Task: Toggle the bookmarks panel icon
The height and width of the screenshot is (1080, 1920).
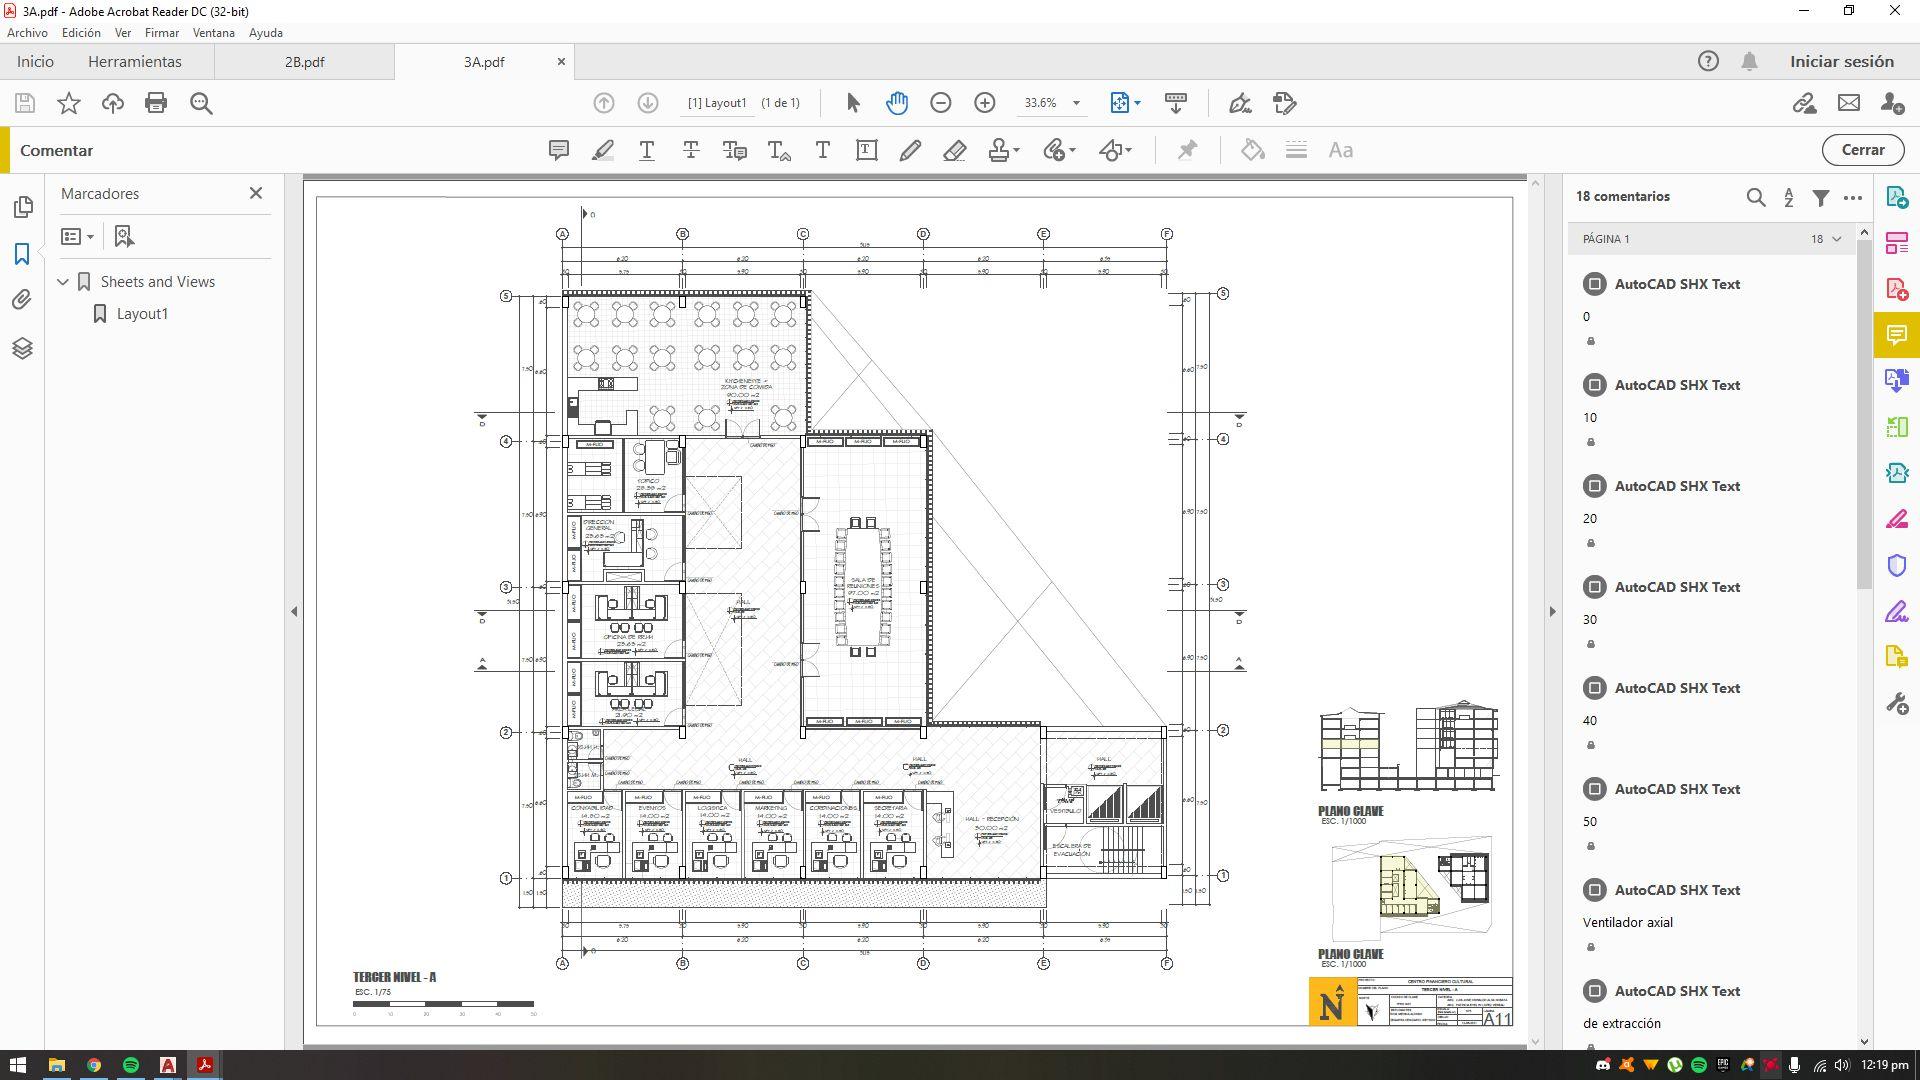Action: [22, 254]
